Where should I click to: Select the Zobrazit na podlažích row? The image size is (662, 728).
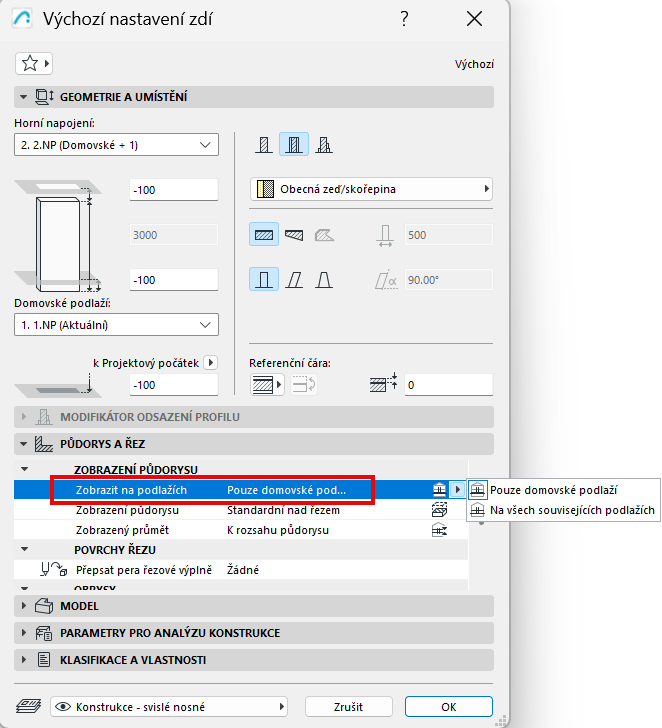tap(241, 490)
